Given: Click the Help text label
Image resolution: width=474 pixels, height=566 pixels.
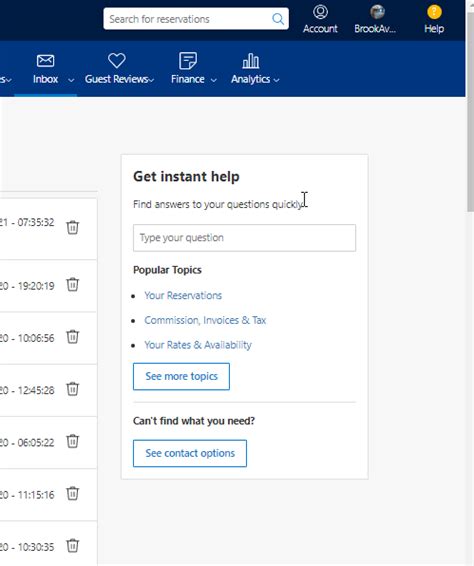Looking at the screenshot, I should tap(434, 29).
